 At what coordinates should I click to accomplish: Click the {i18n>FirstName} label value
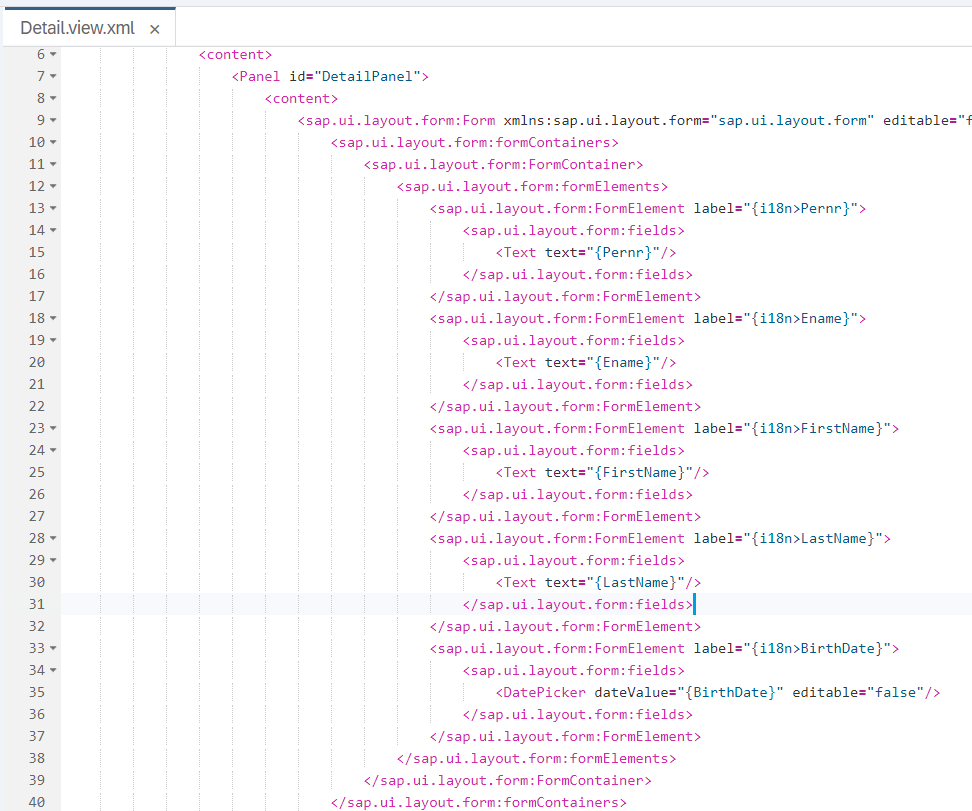817,428
